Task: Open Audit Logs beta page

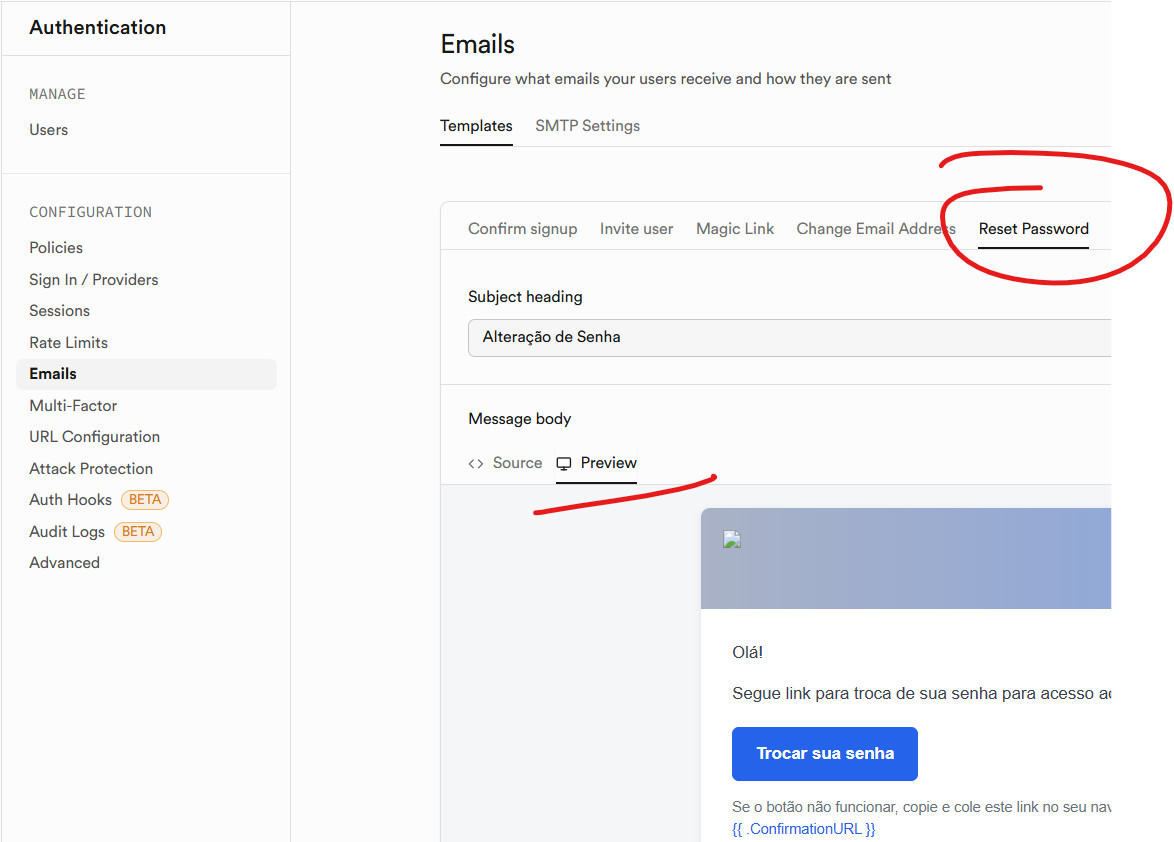Action: point(67,532)
